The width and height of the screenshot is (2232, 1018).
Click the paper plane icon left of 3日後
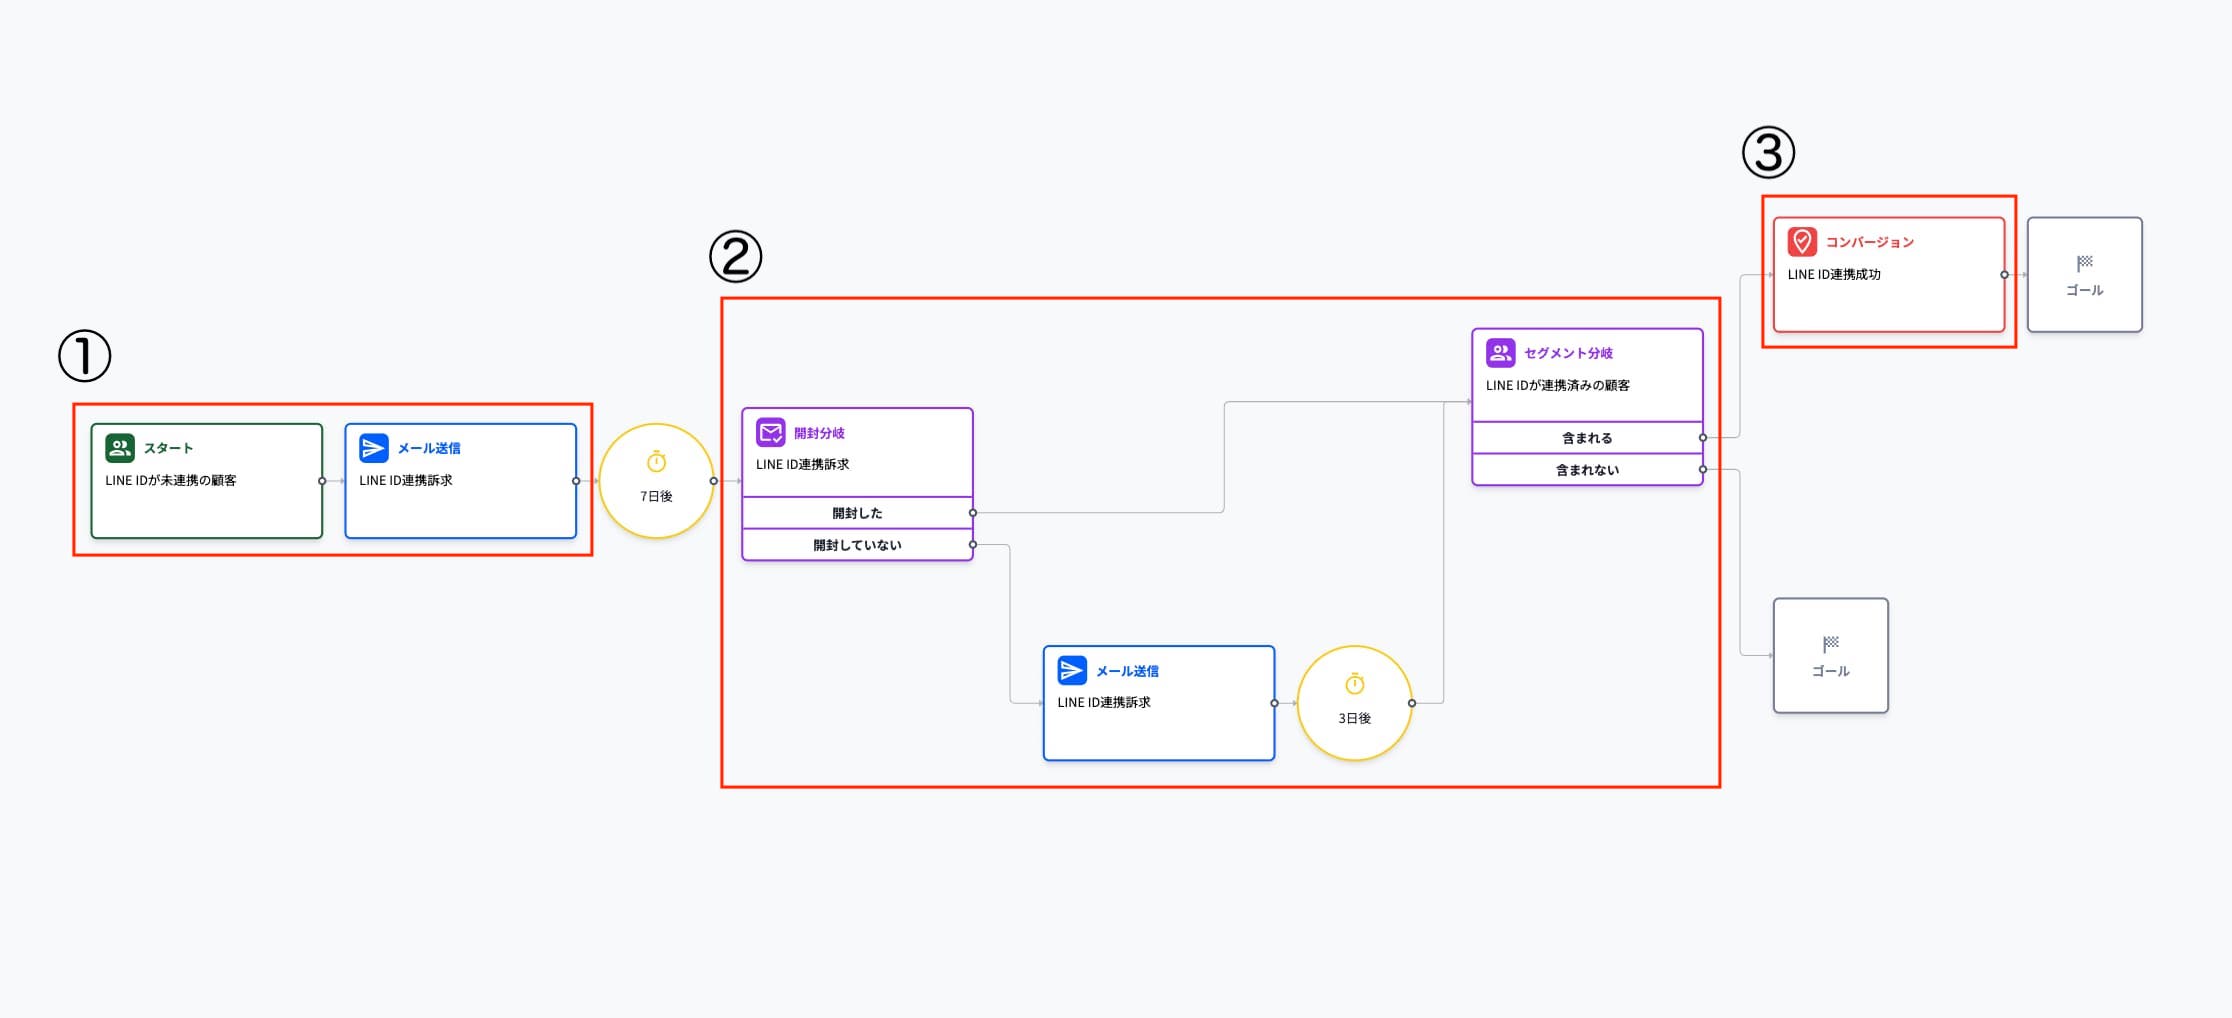[x=1071, y=670]
